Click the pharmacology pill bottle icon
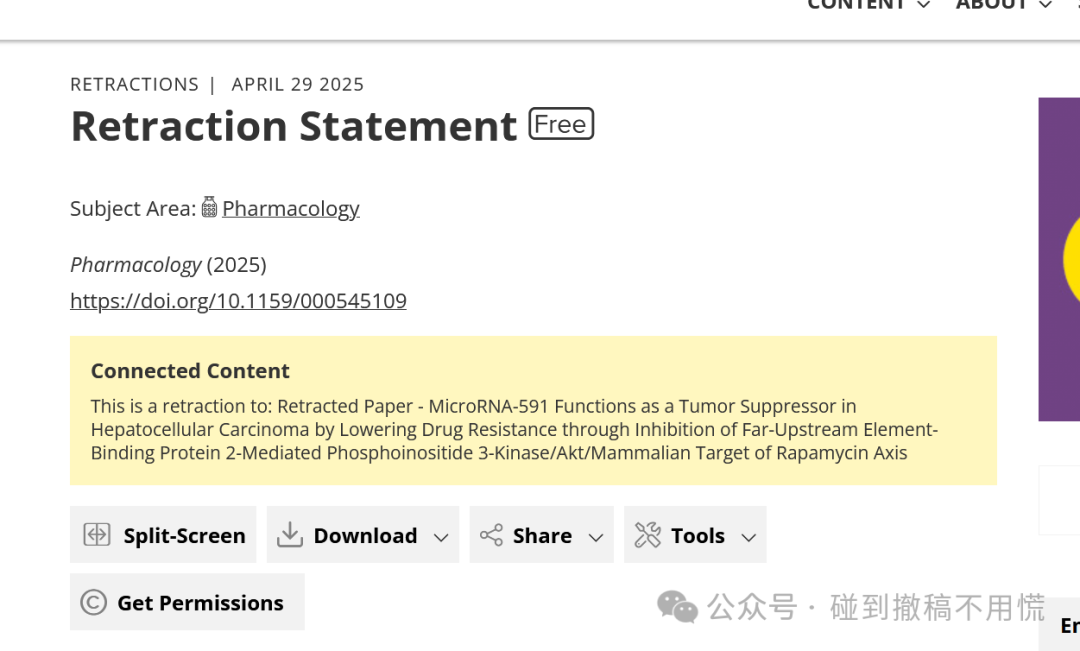Viewport: 1080px width, 651px height. (209, 207)
